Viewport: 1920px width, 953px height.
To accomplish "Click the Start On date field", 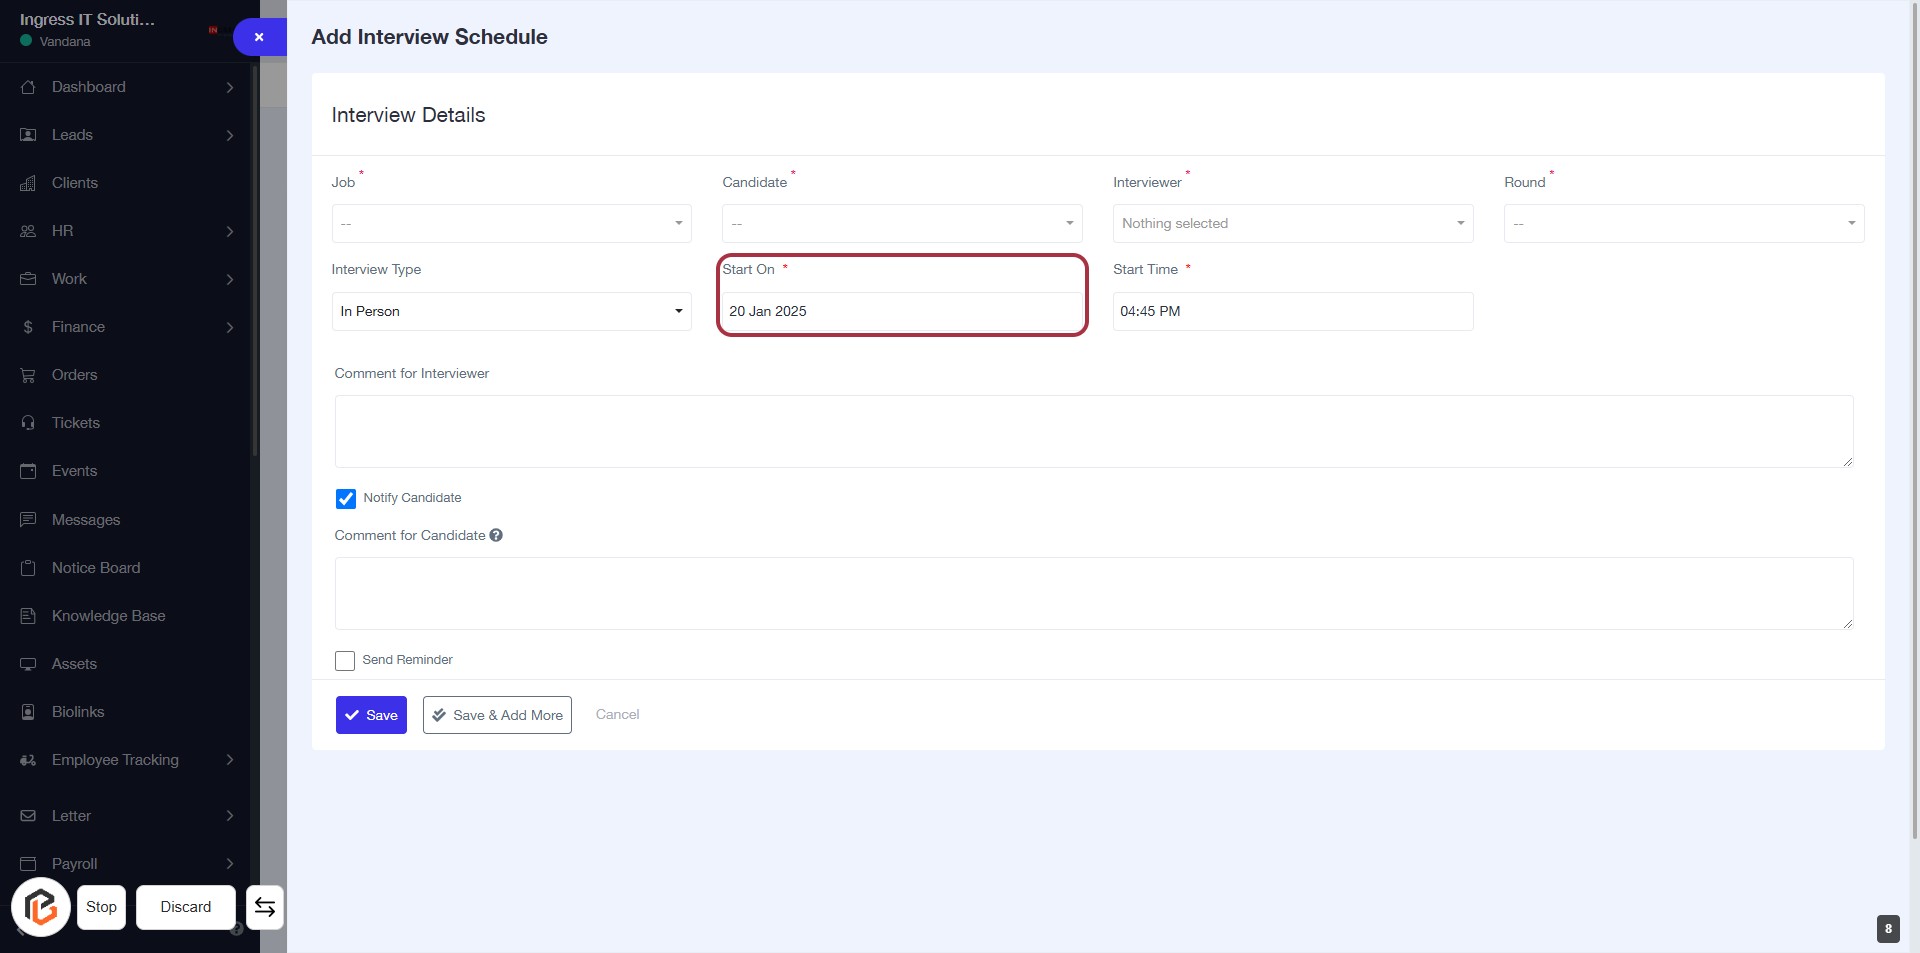I will (901, 312).
